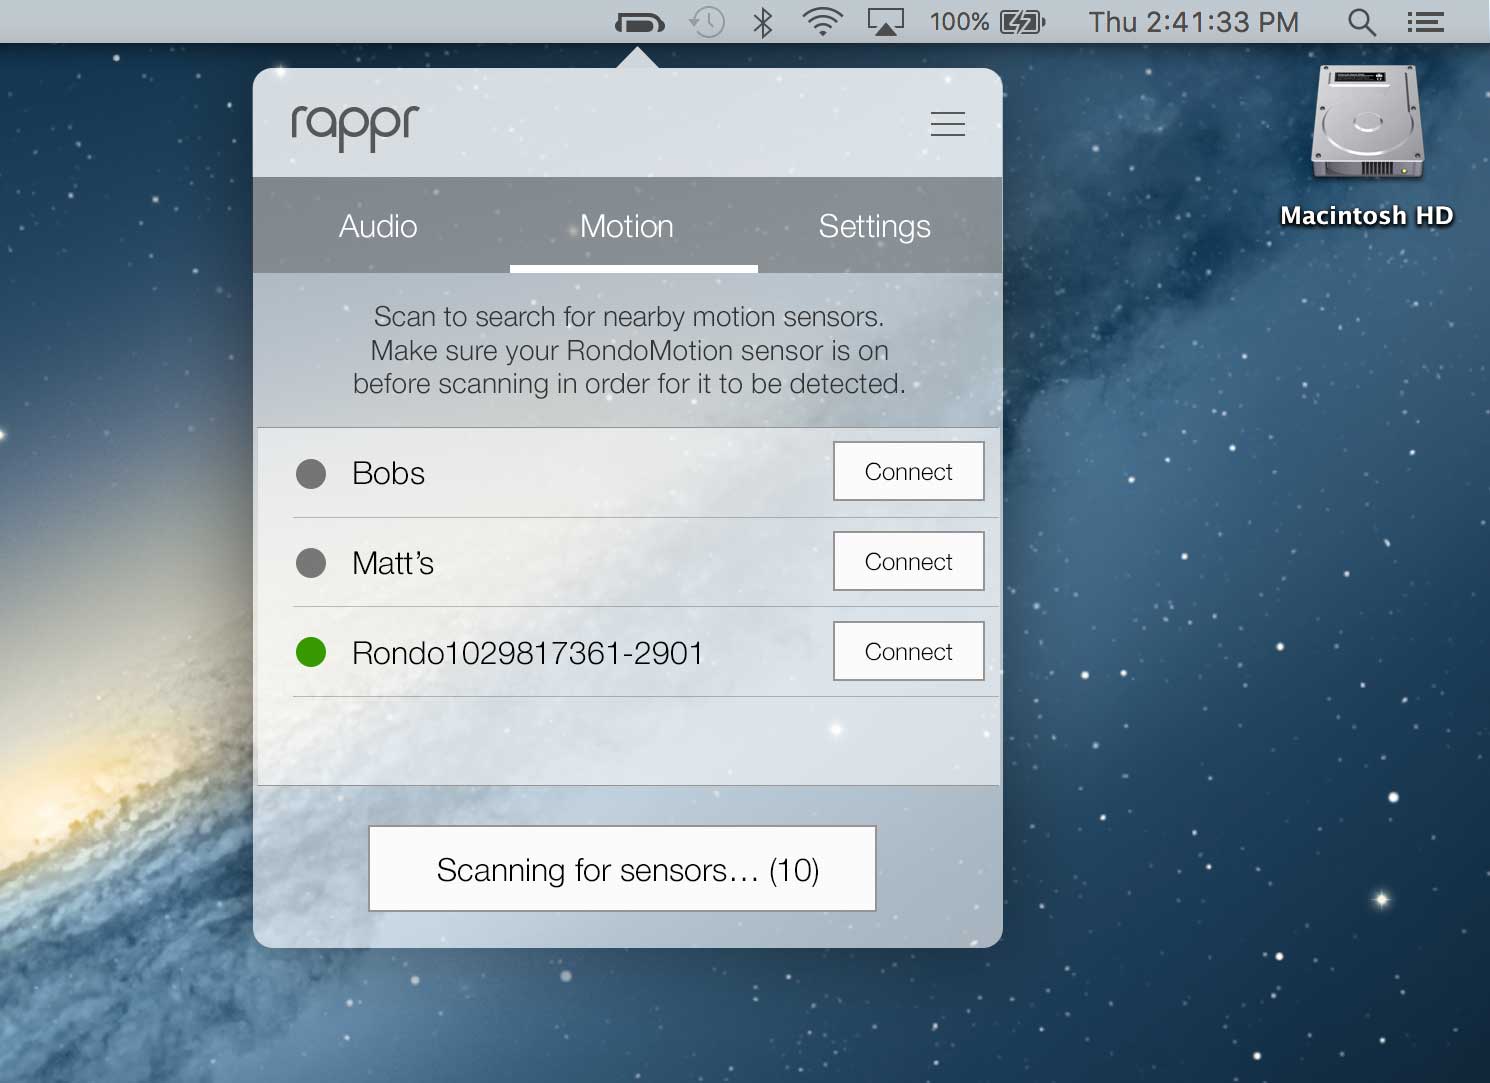The height and width of the screenshot is (1083, 1490).
Task: Open Spotlight search magnifier icon
Action: click(1362, 22)
